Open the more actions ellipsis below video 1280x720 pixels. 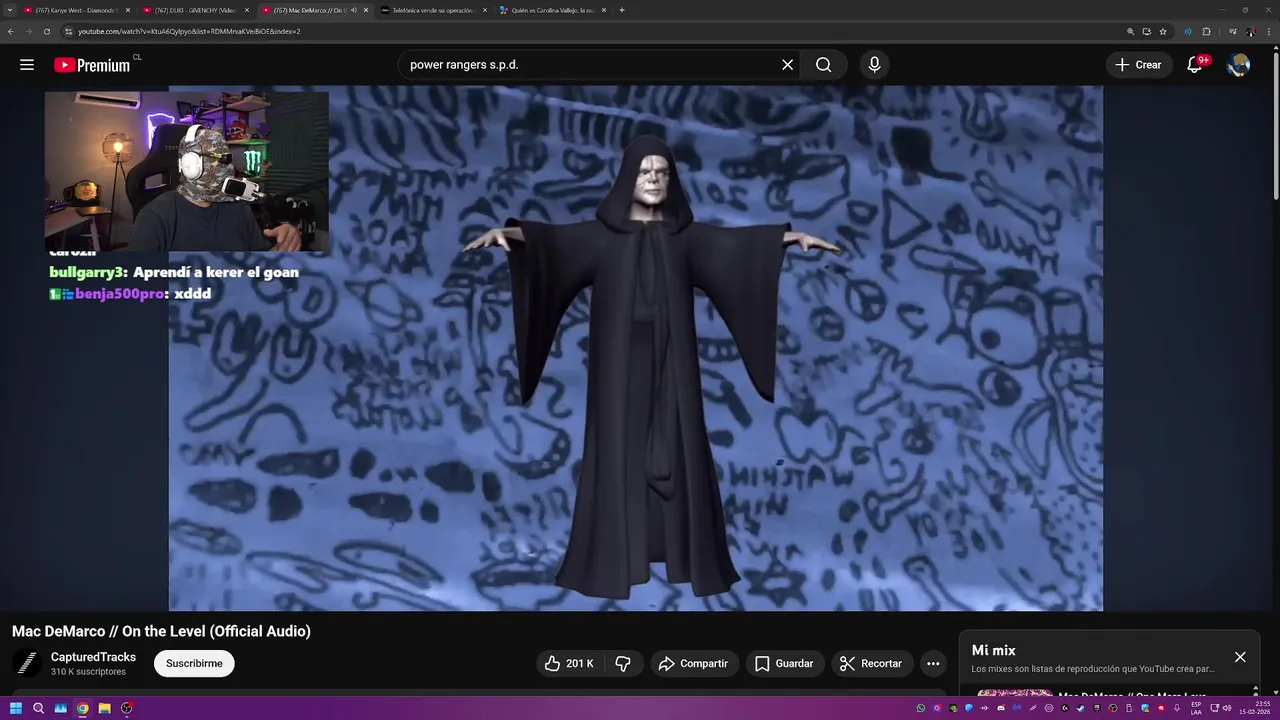933,664
